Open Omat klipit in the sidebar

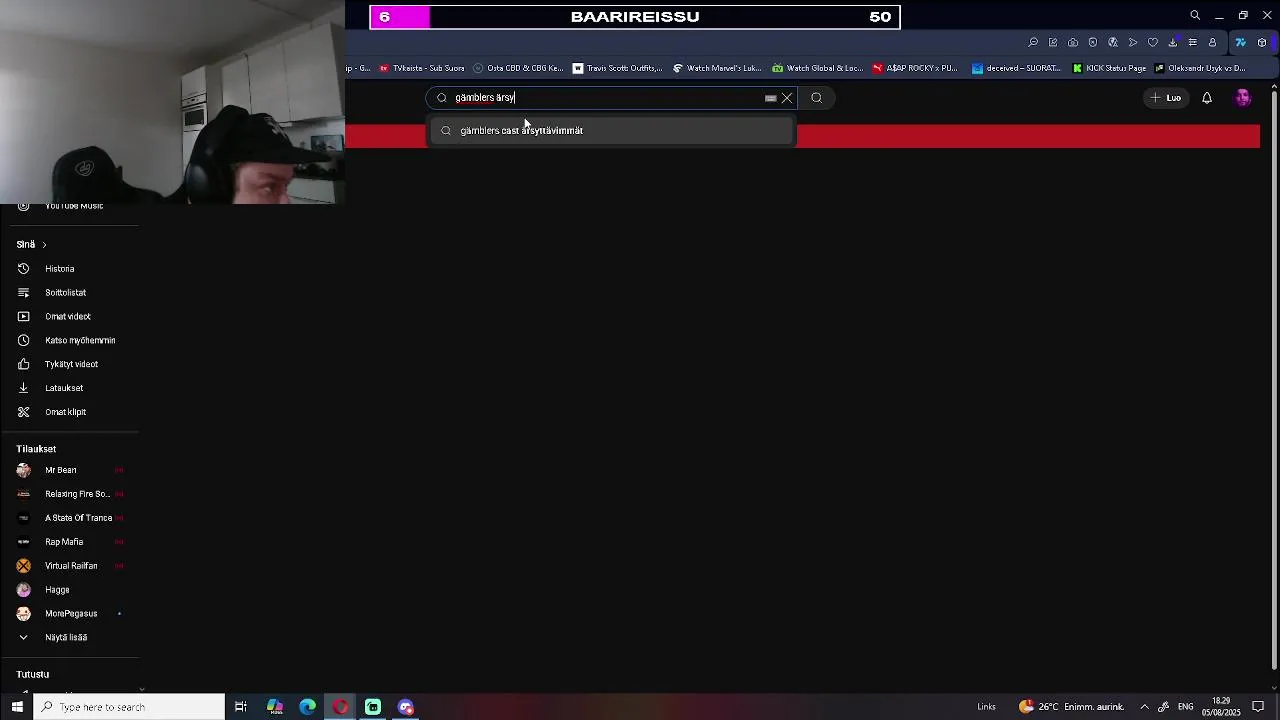68,412
